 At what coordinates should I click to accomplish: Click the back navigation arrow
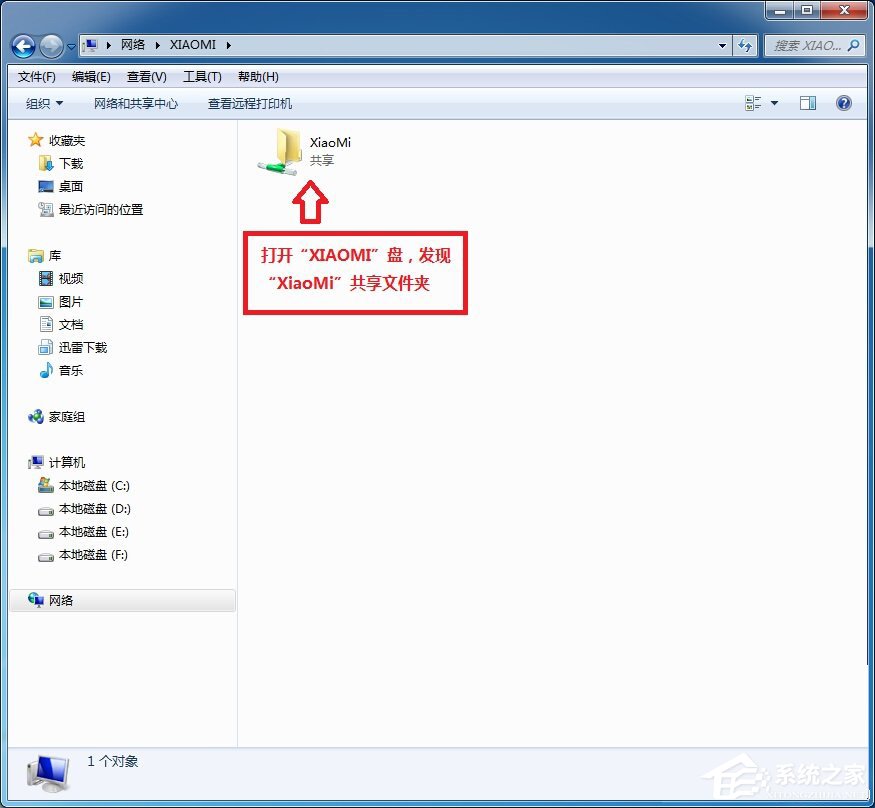click(22, 45)
